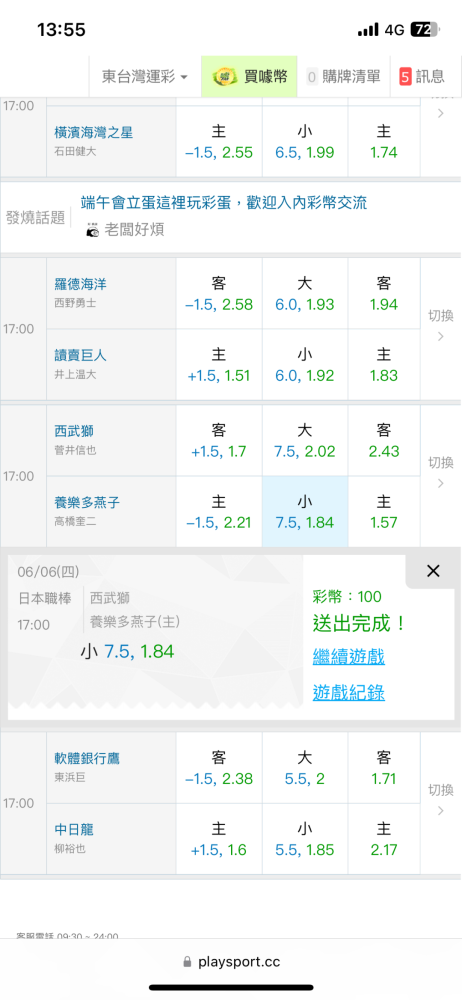Choose 主 1.74 for 橫濱海灣之星
This screenshot has height=1000, width=462.
[x=384, y=142]
